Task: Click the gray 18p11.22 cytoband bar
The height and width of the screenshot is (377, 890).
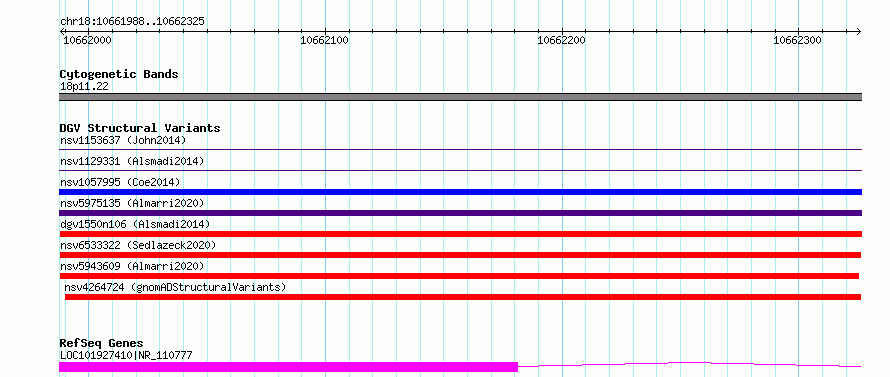Action: 460,97
